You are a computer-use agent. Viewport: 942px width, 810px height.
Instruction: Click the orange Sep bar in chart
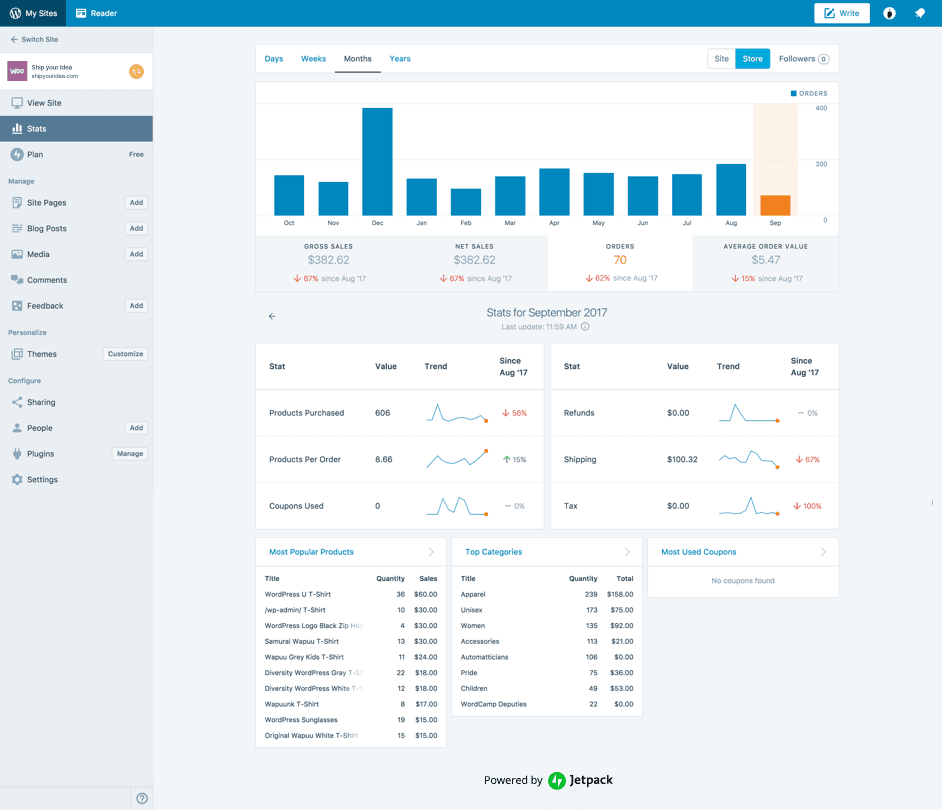tap(775, 205)
